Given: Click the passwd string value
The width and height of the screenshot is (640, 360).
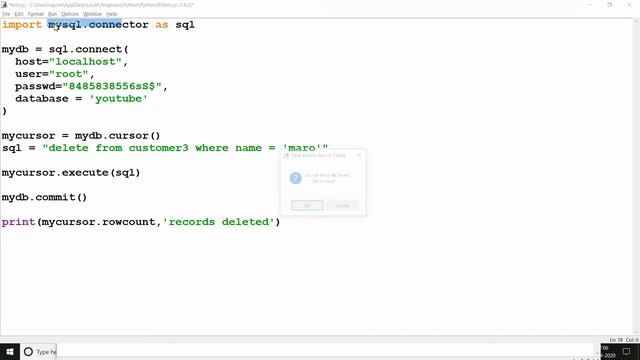Looking at the screenshot, I should 112,86.
